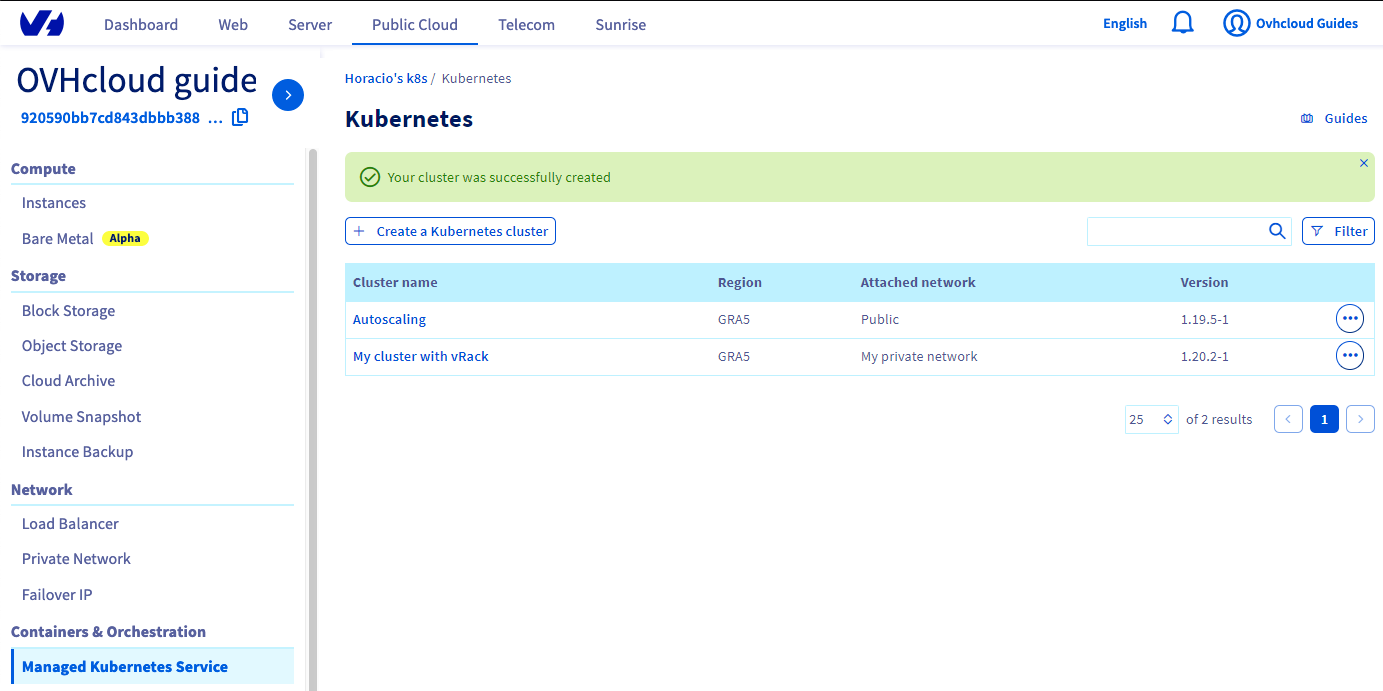Open the results-per-page dropdown
This screenshot has width=1383, height=691.
pos(1151,419)
